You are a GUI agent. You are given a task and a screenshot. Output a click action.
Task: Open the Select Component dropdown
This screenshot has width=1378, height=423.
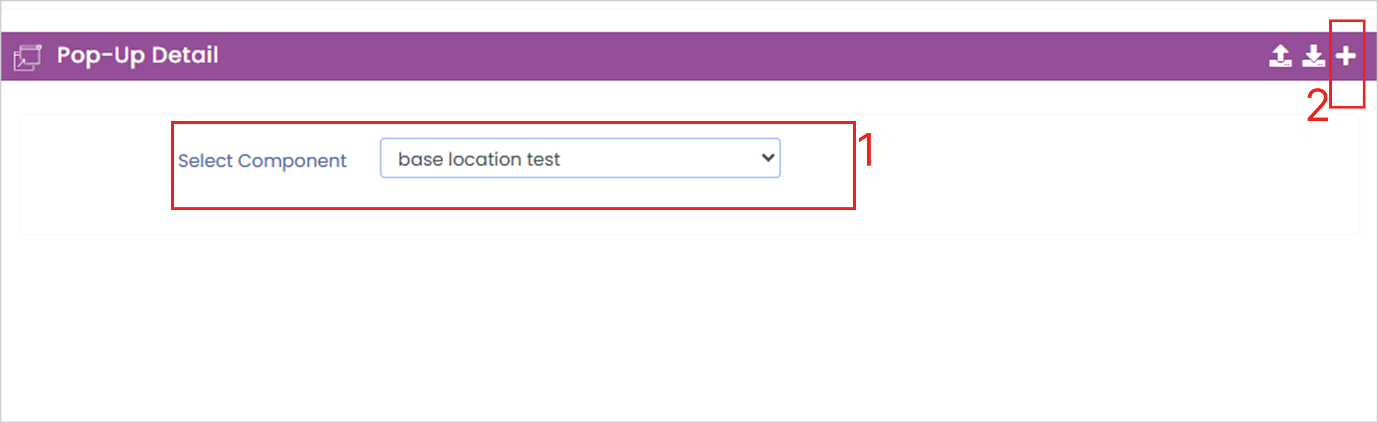(579, 158)
